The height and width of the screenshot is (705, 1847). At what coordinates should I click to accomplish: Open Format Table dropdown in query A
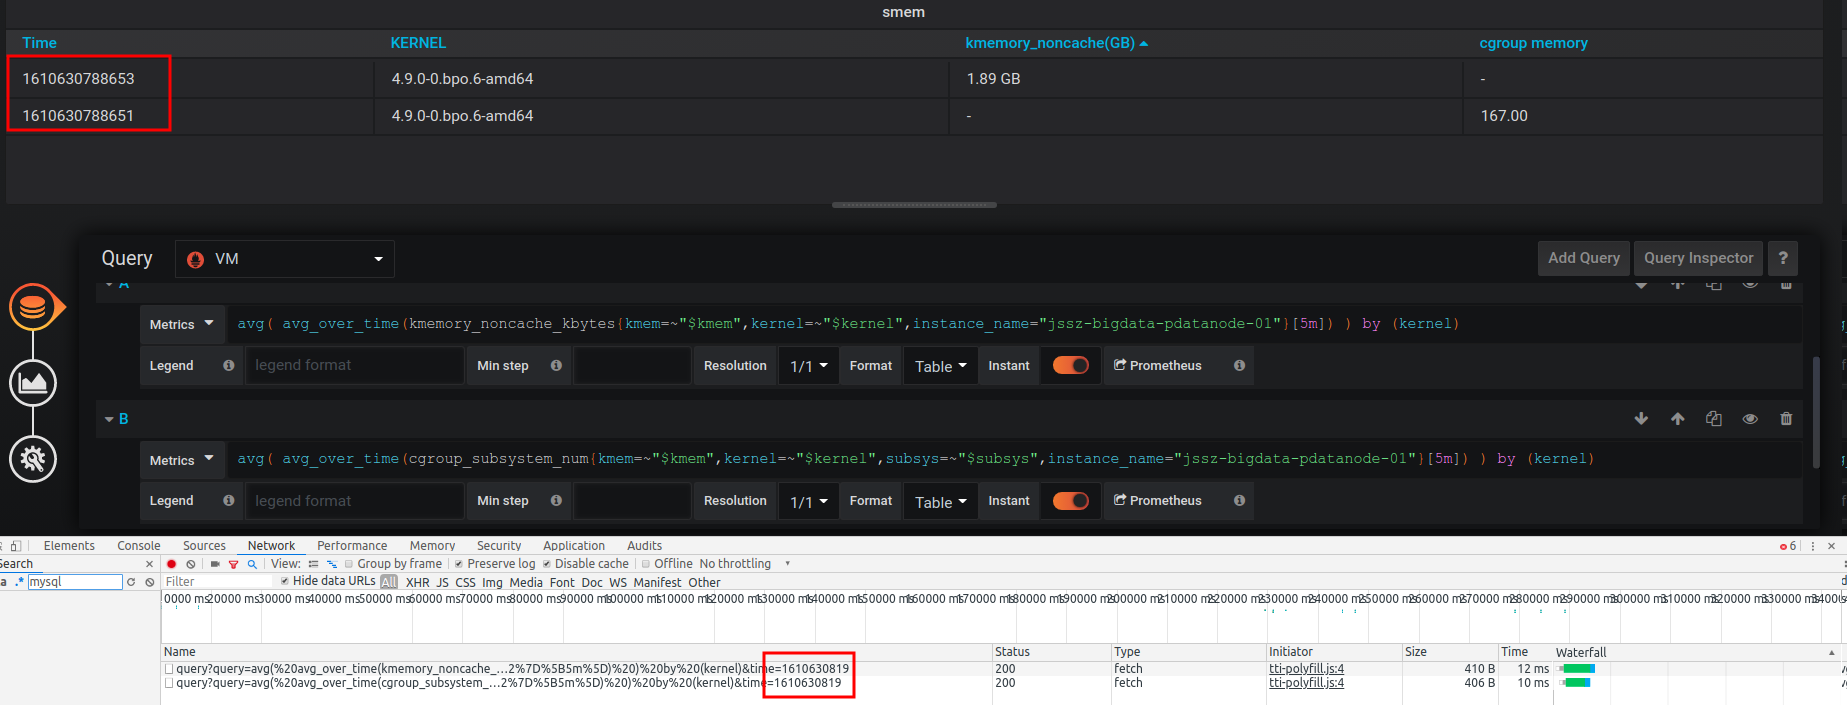940,366
